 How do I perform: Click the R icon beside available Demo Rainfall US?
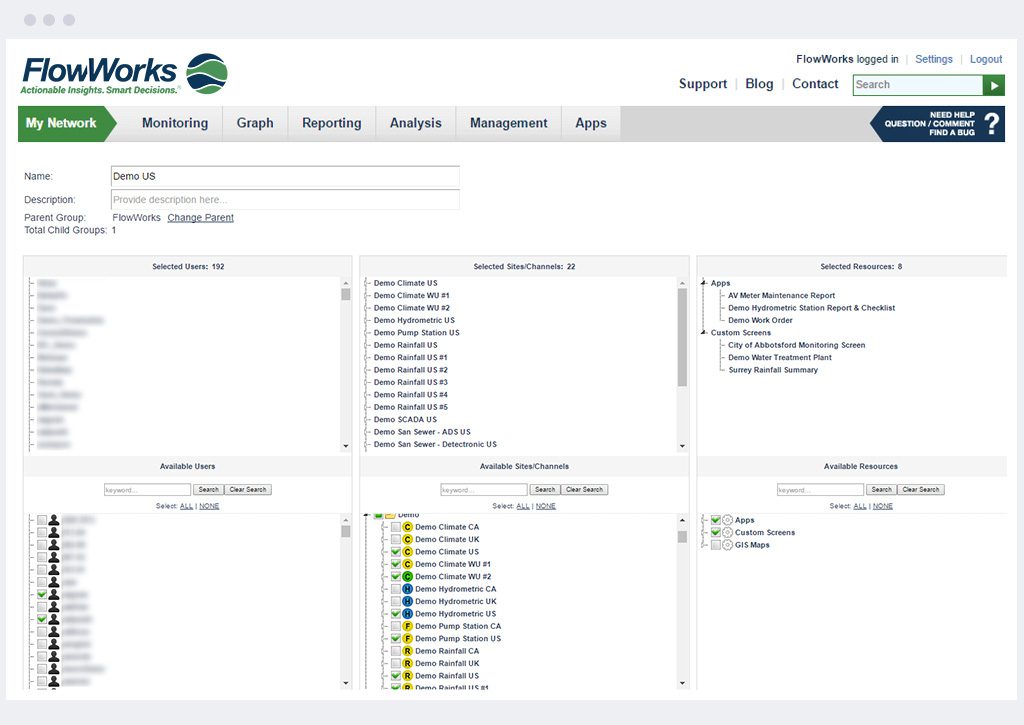click(x=408, y=676)
